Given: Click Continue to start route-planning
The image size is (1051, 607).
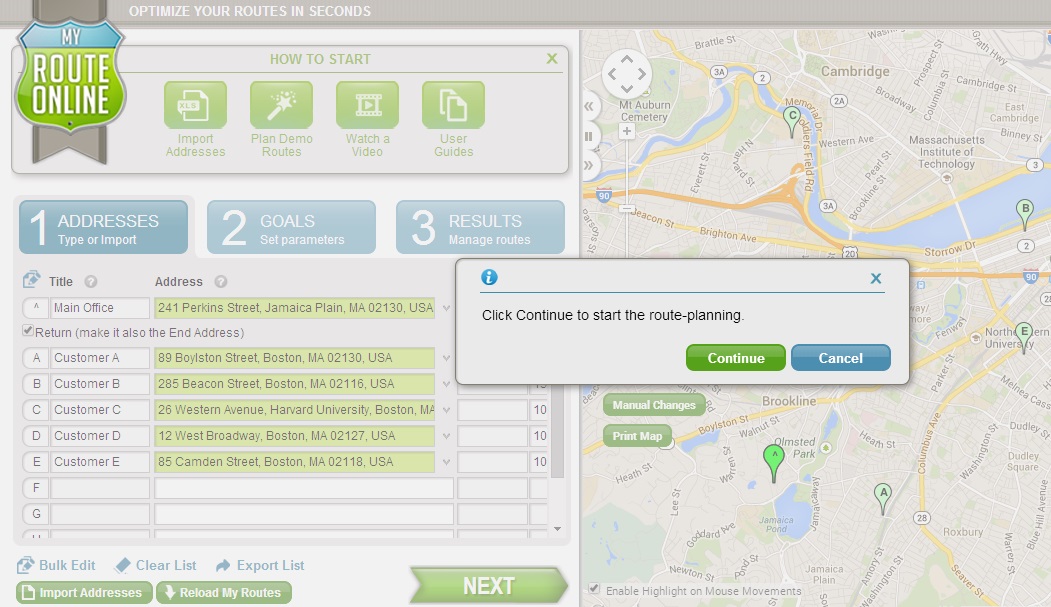Looking at the screenshot, I should click(x=735, y=358).
